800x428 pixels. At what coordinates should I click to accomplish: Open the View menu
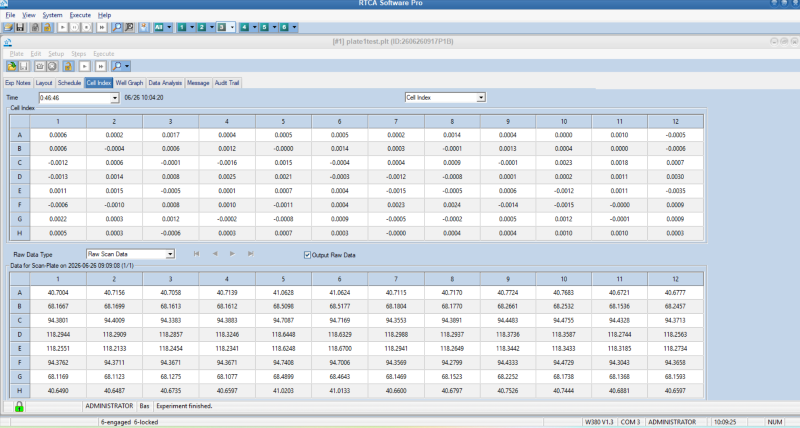[29, 15]
